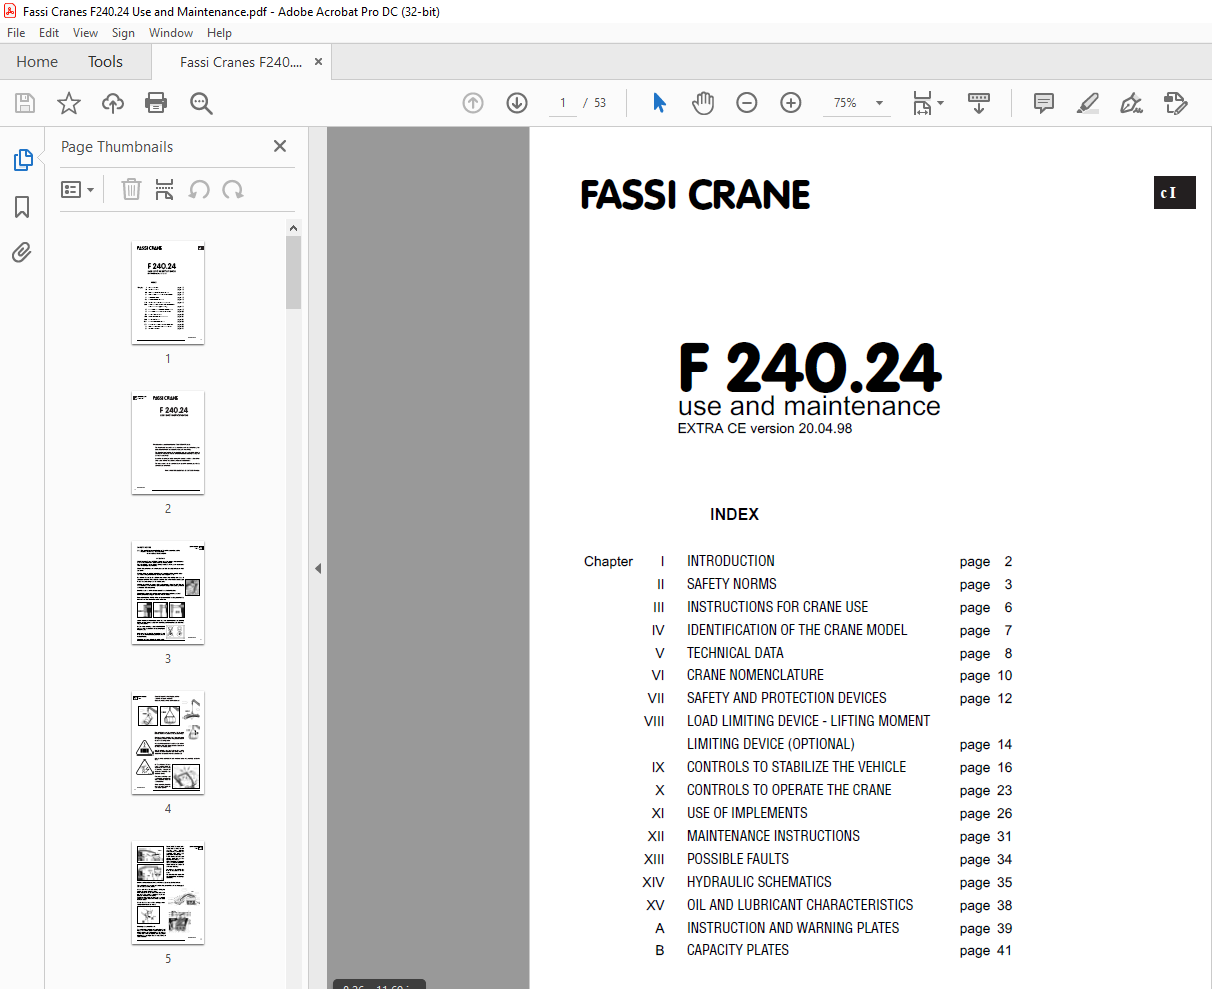
Task: Open the Bookmarks sidebar panel
Action: click(x=22, y=207)
